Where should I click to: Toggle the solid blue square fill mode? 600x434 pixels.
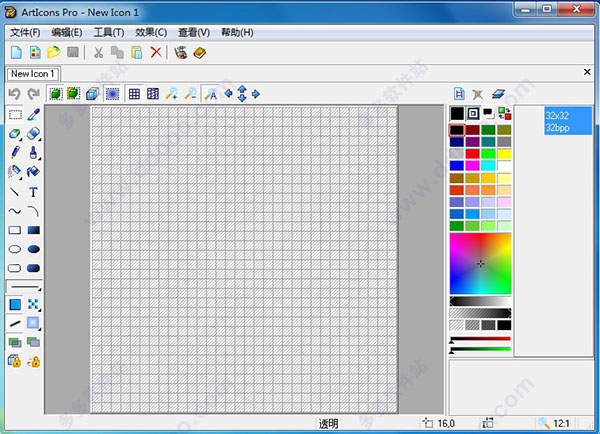pos(15,305)
